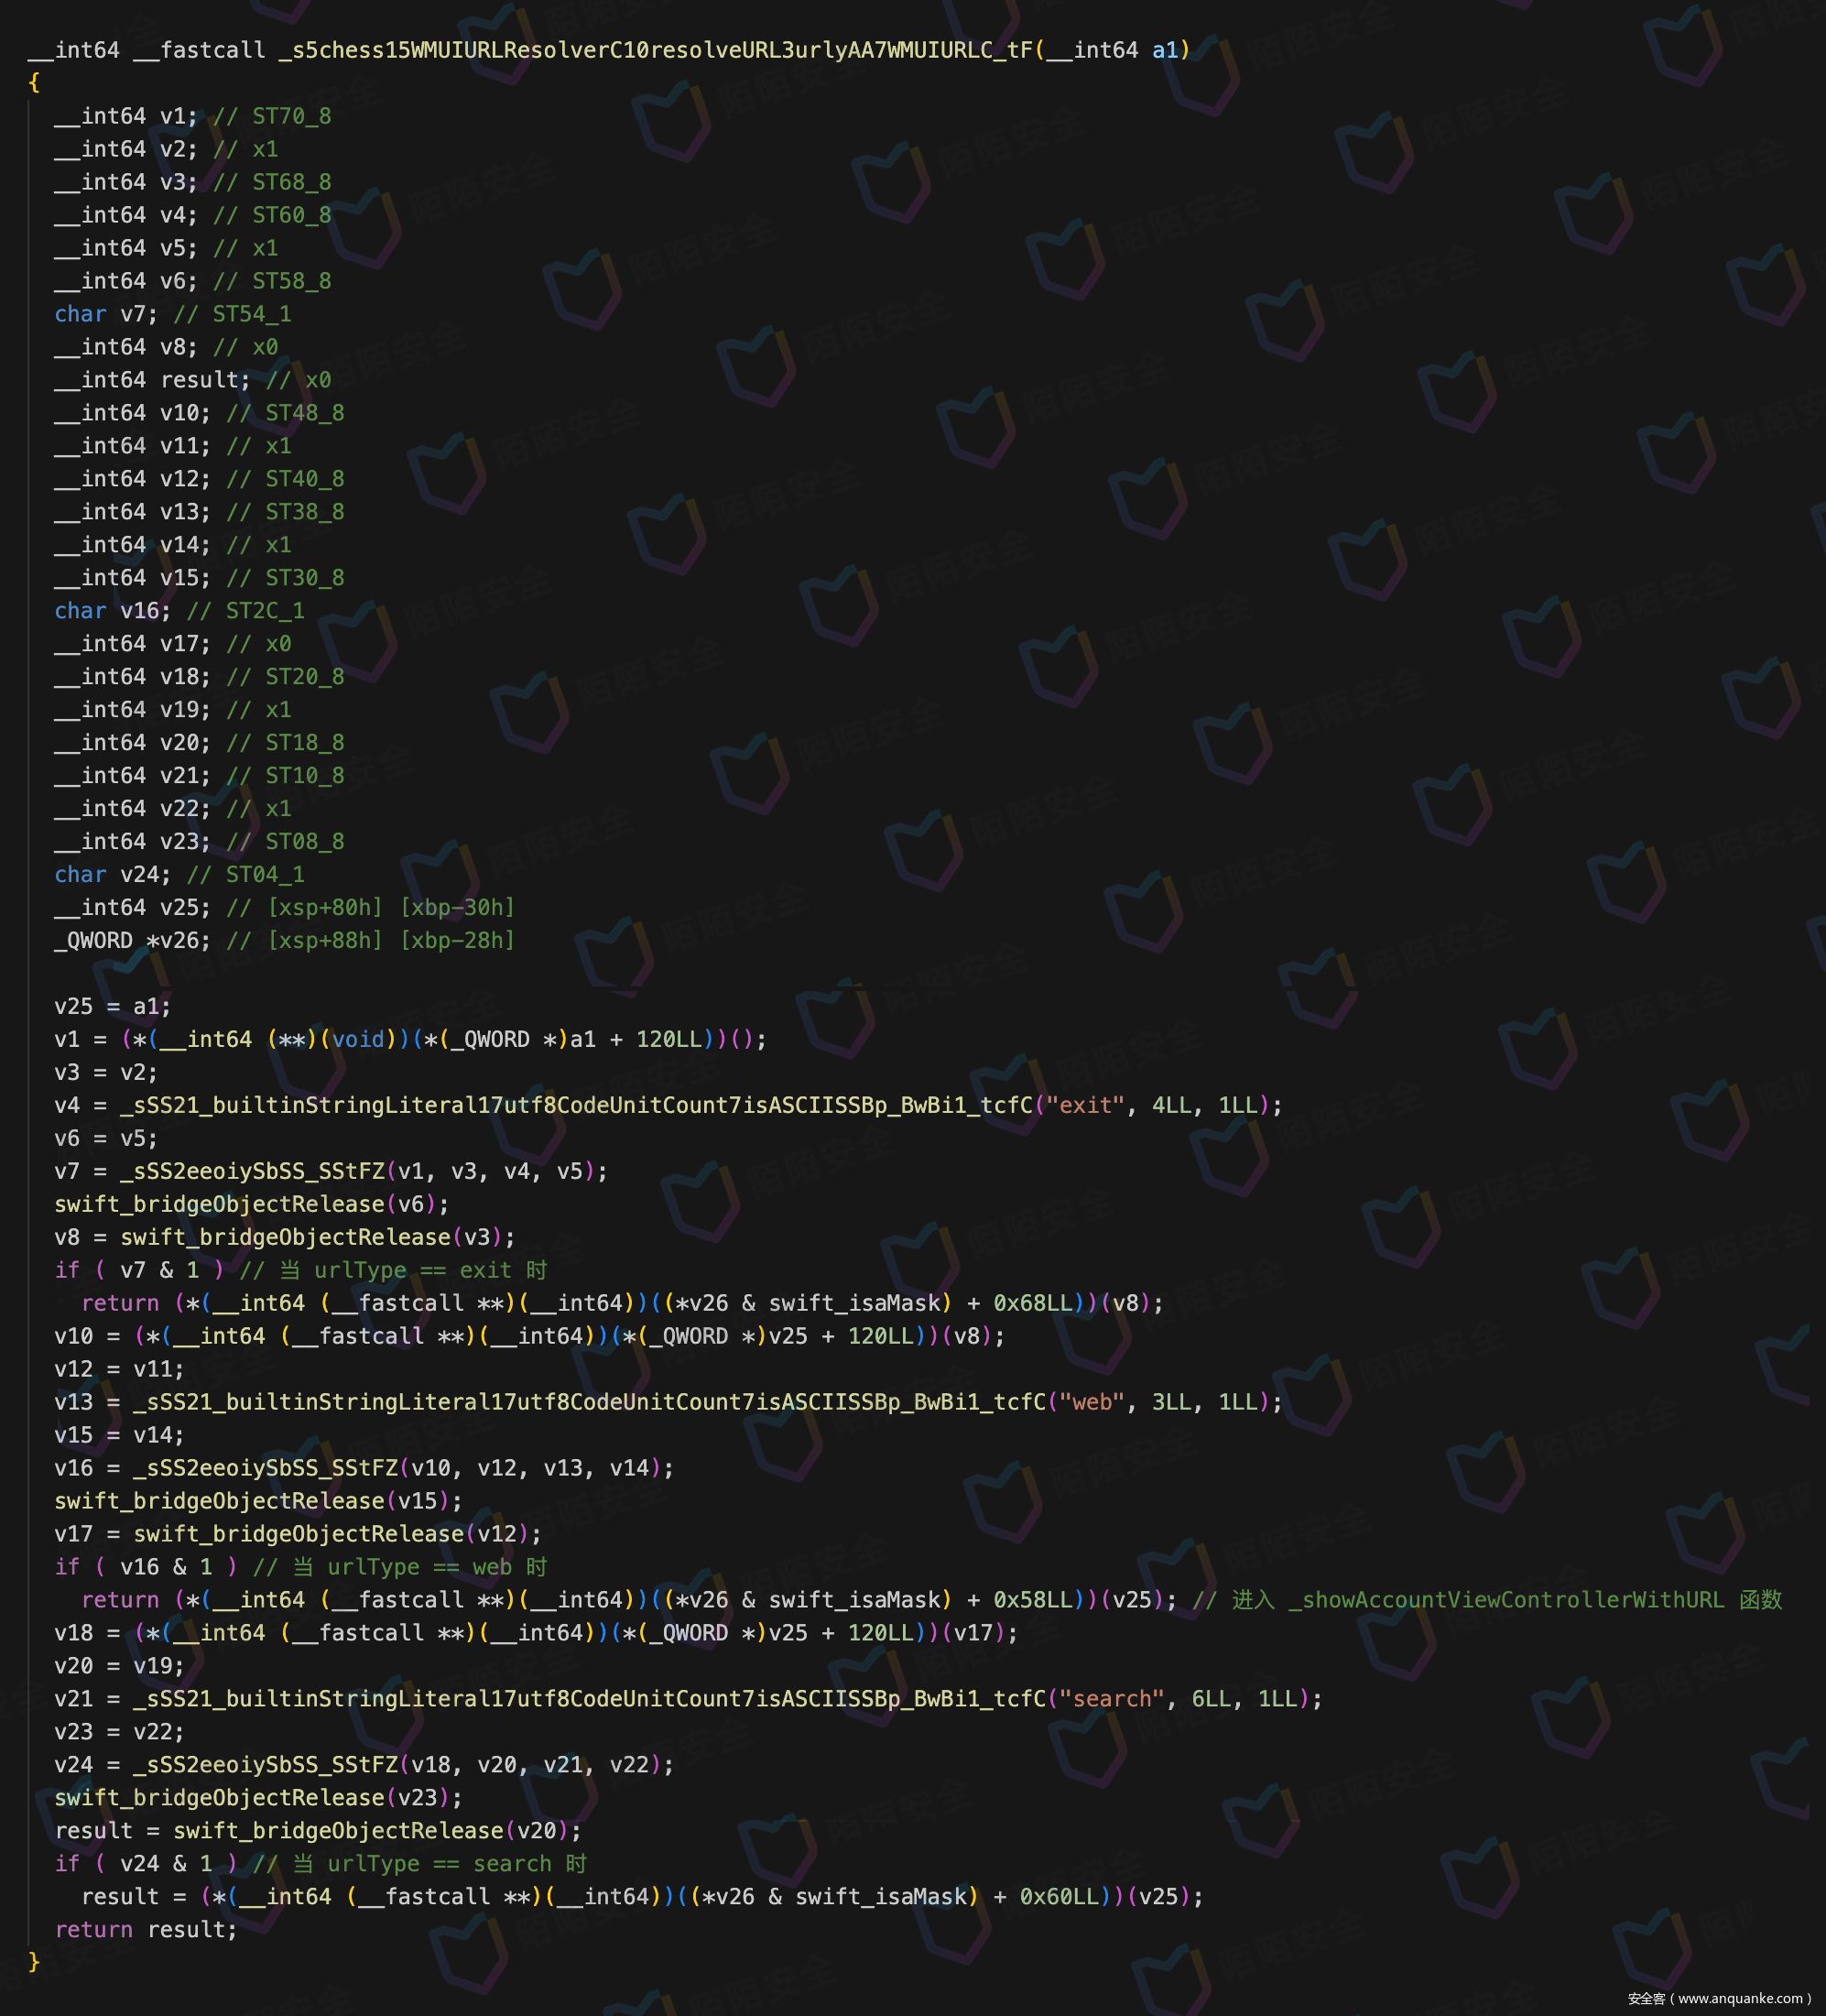Click the "exit" string literal
The image size is (1826, 2016).
1085,1105
